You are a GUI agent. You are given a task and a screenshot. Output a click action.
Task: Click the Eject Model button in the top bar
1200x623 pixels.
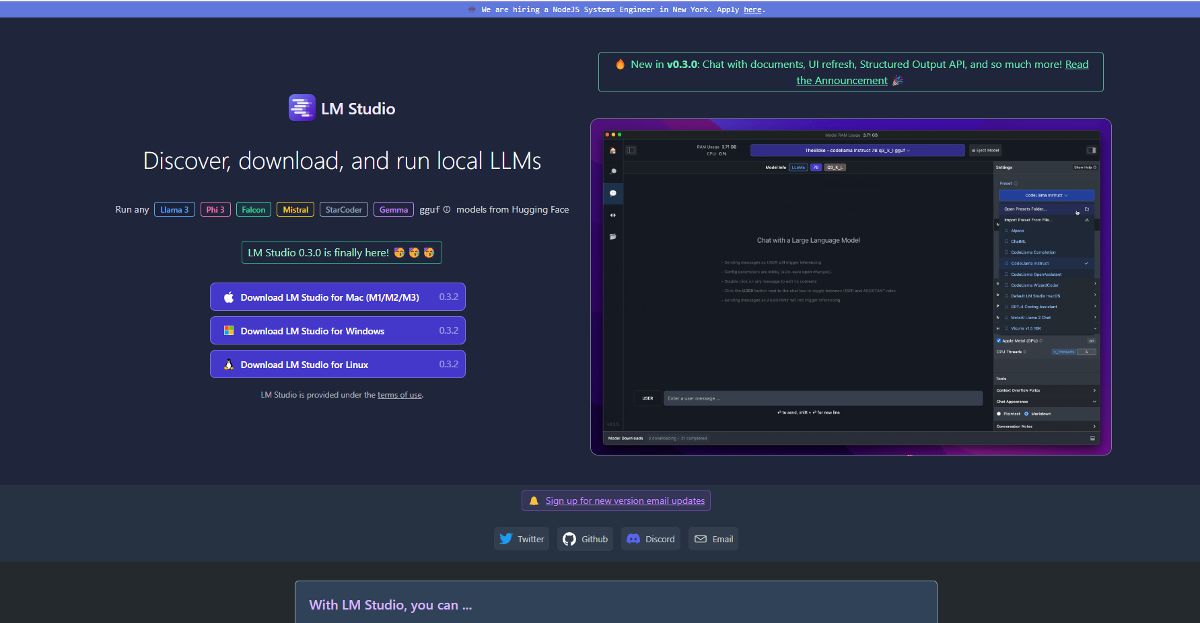click(985, 150)
